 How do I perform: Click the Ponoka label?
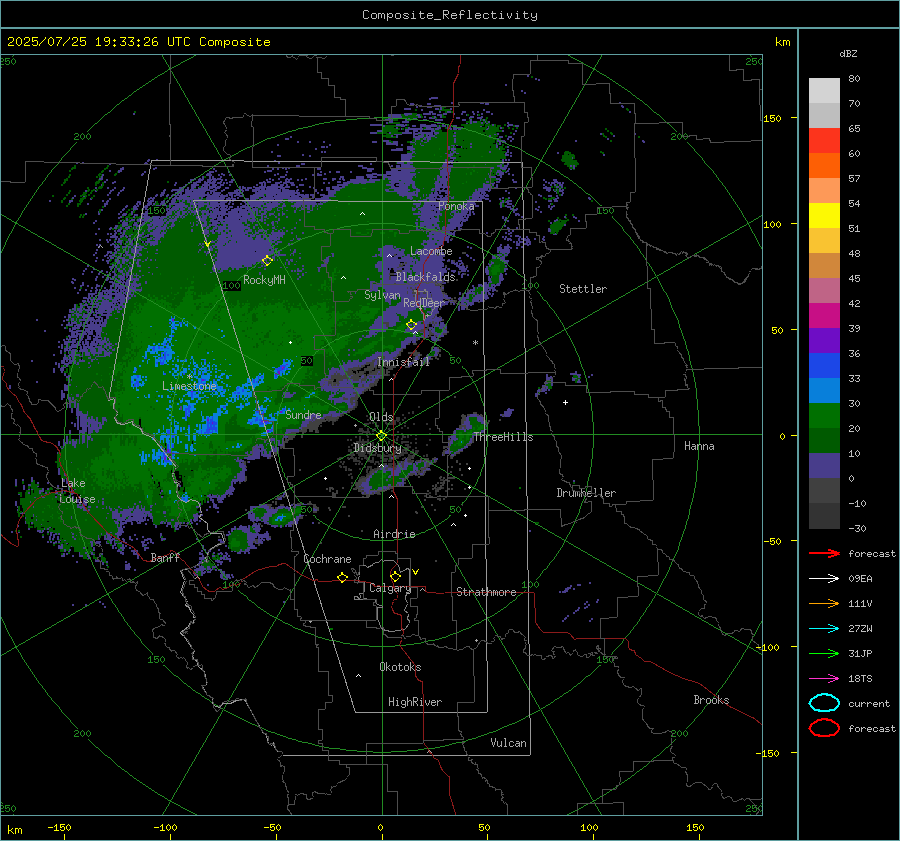(456, 206)
